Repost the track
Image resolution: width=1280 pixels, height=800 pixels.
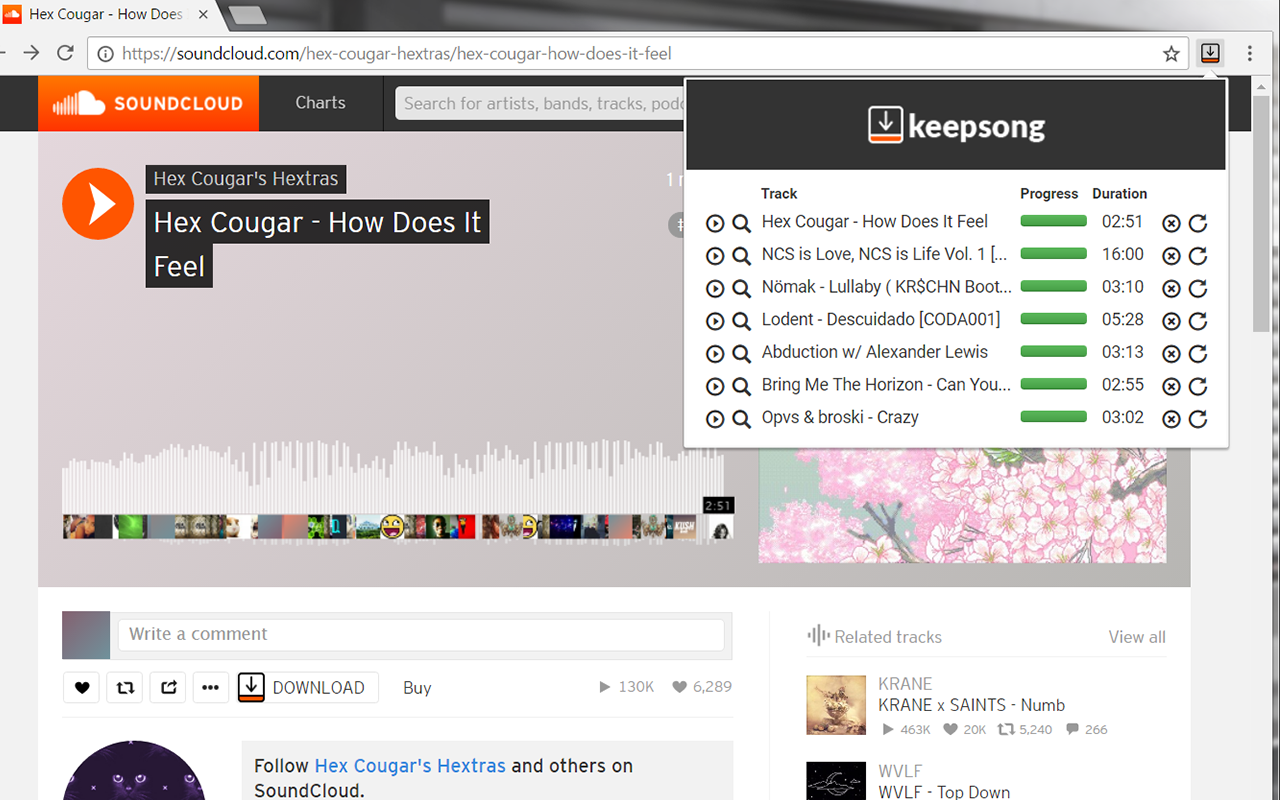coord(125,688)
